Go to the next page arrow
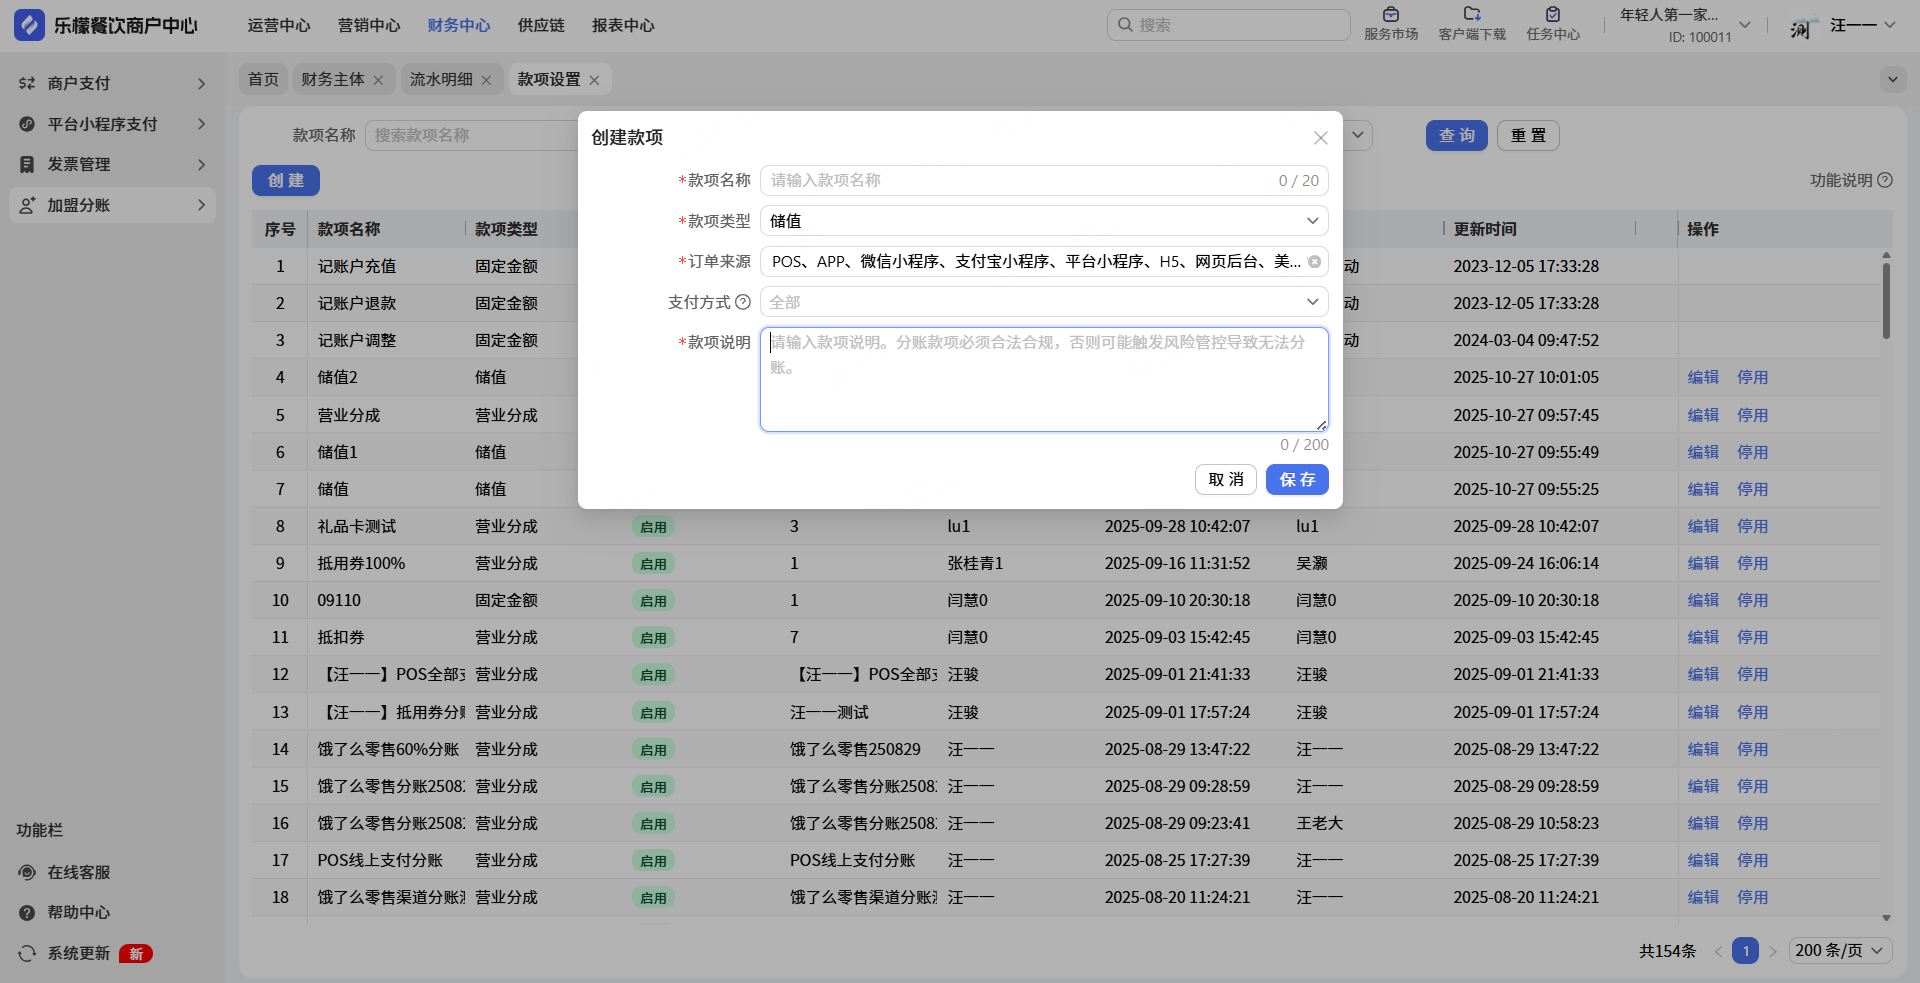 pyautogui.click(x=1772, y=951)
